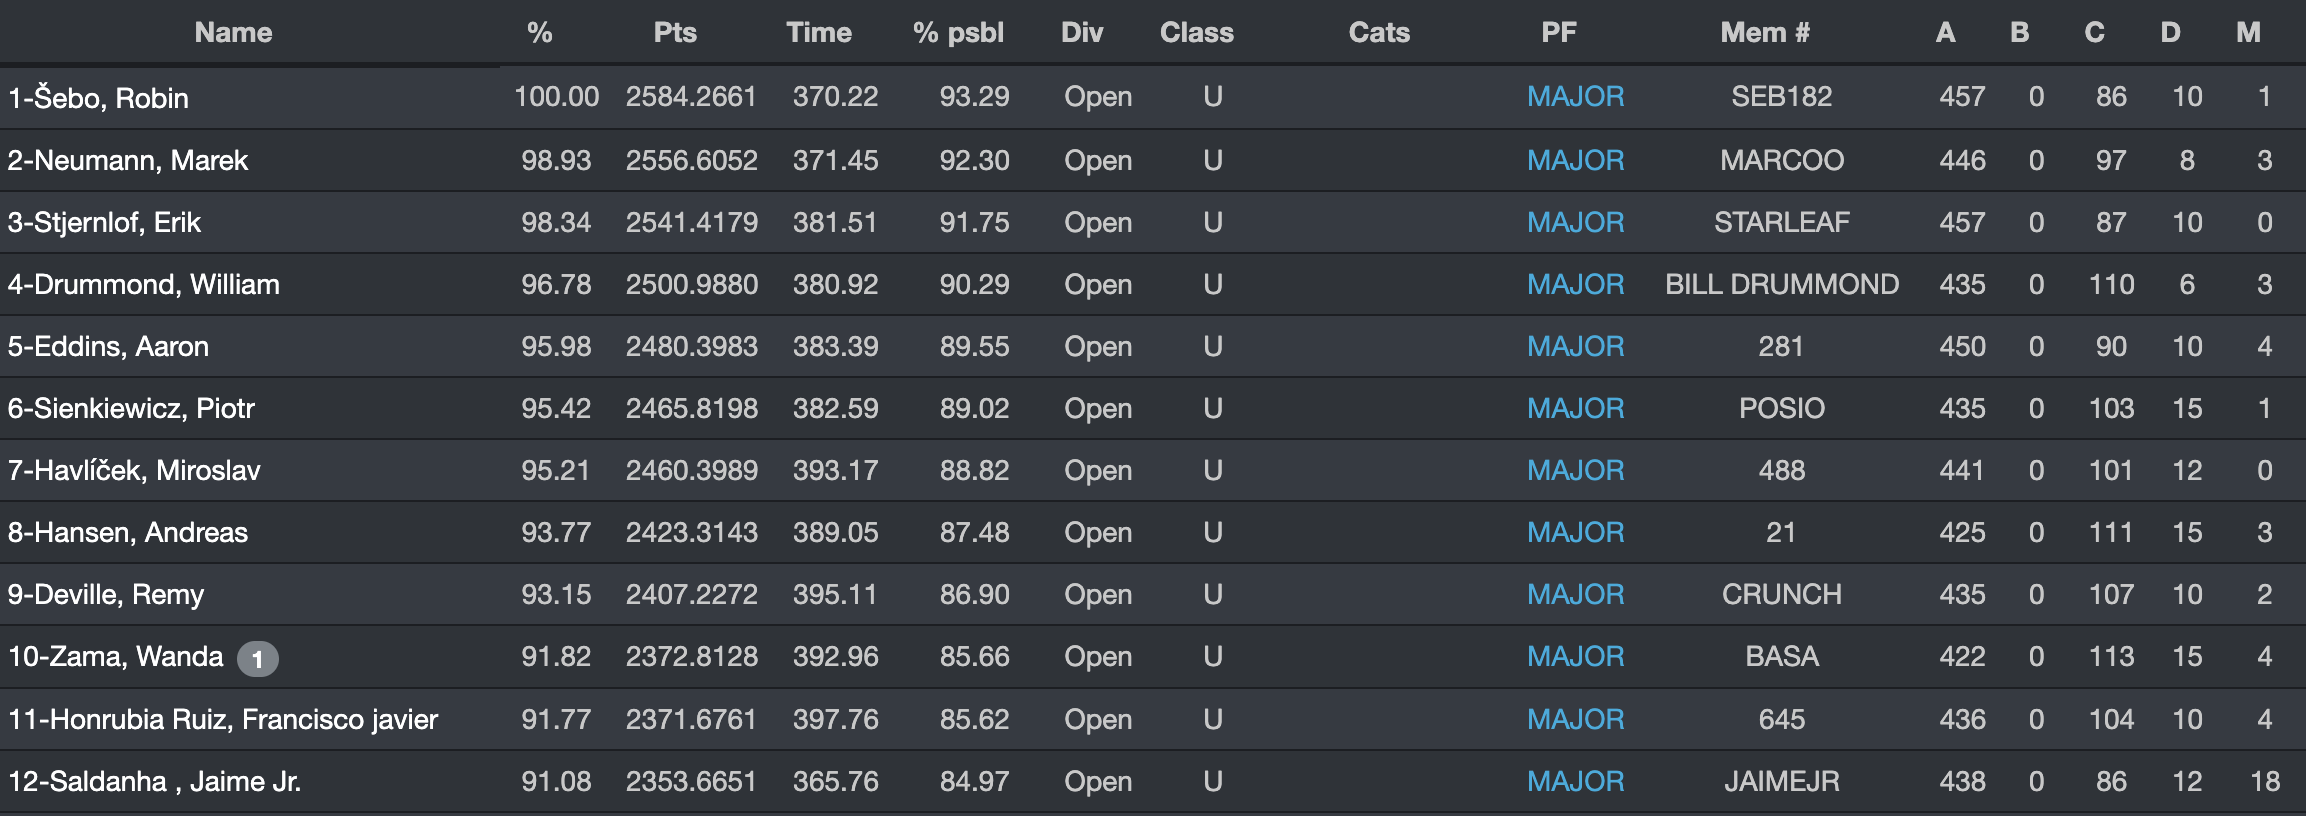
Task: Click MAJOR link in Eddins, Aaron row
Action: [x=1575, y=346]
